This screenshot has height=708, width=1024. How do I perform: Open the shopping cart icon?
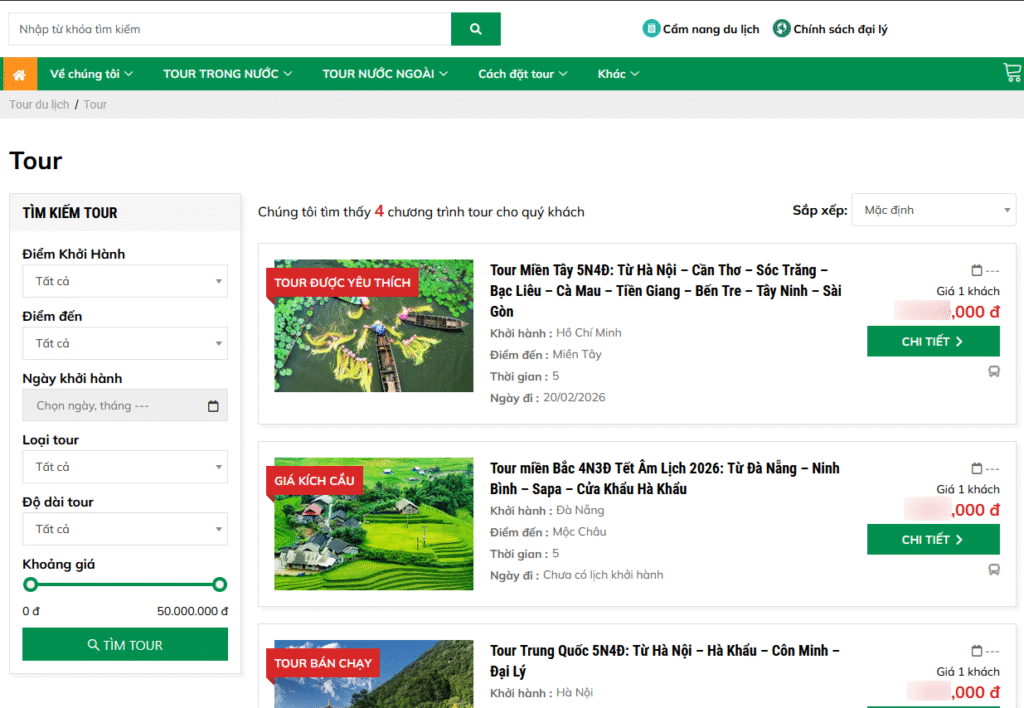1012,72
